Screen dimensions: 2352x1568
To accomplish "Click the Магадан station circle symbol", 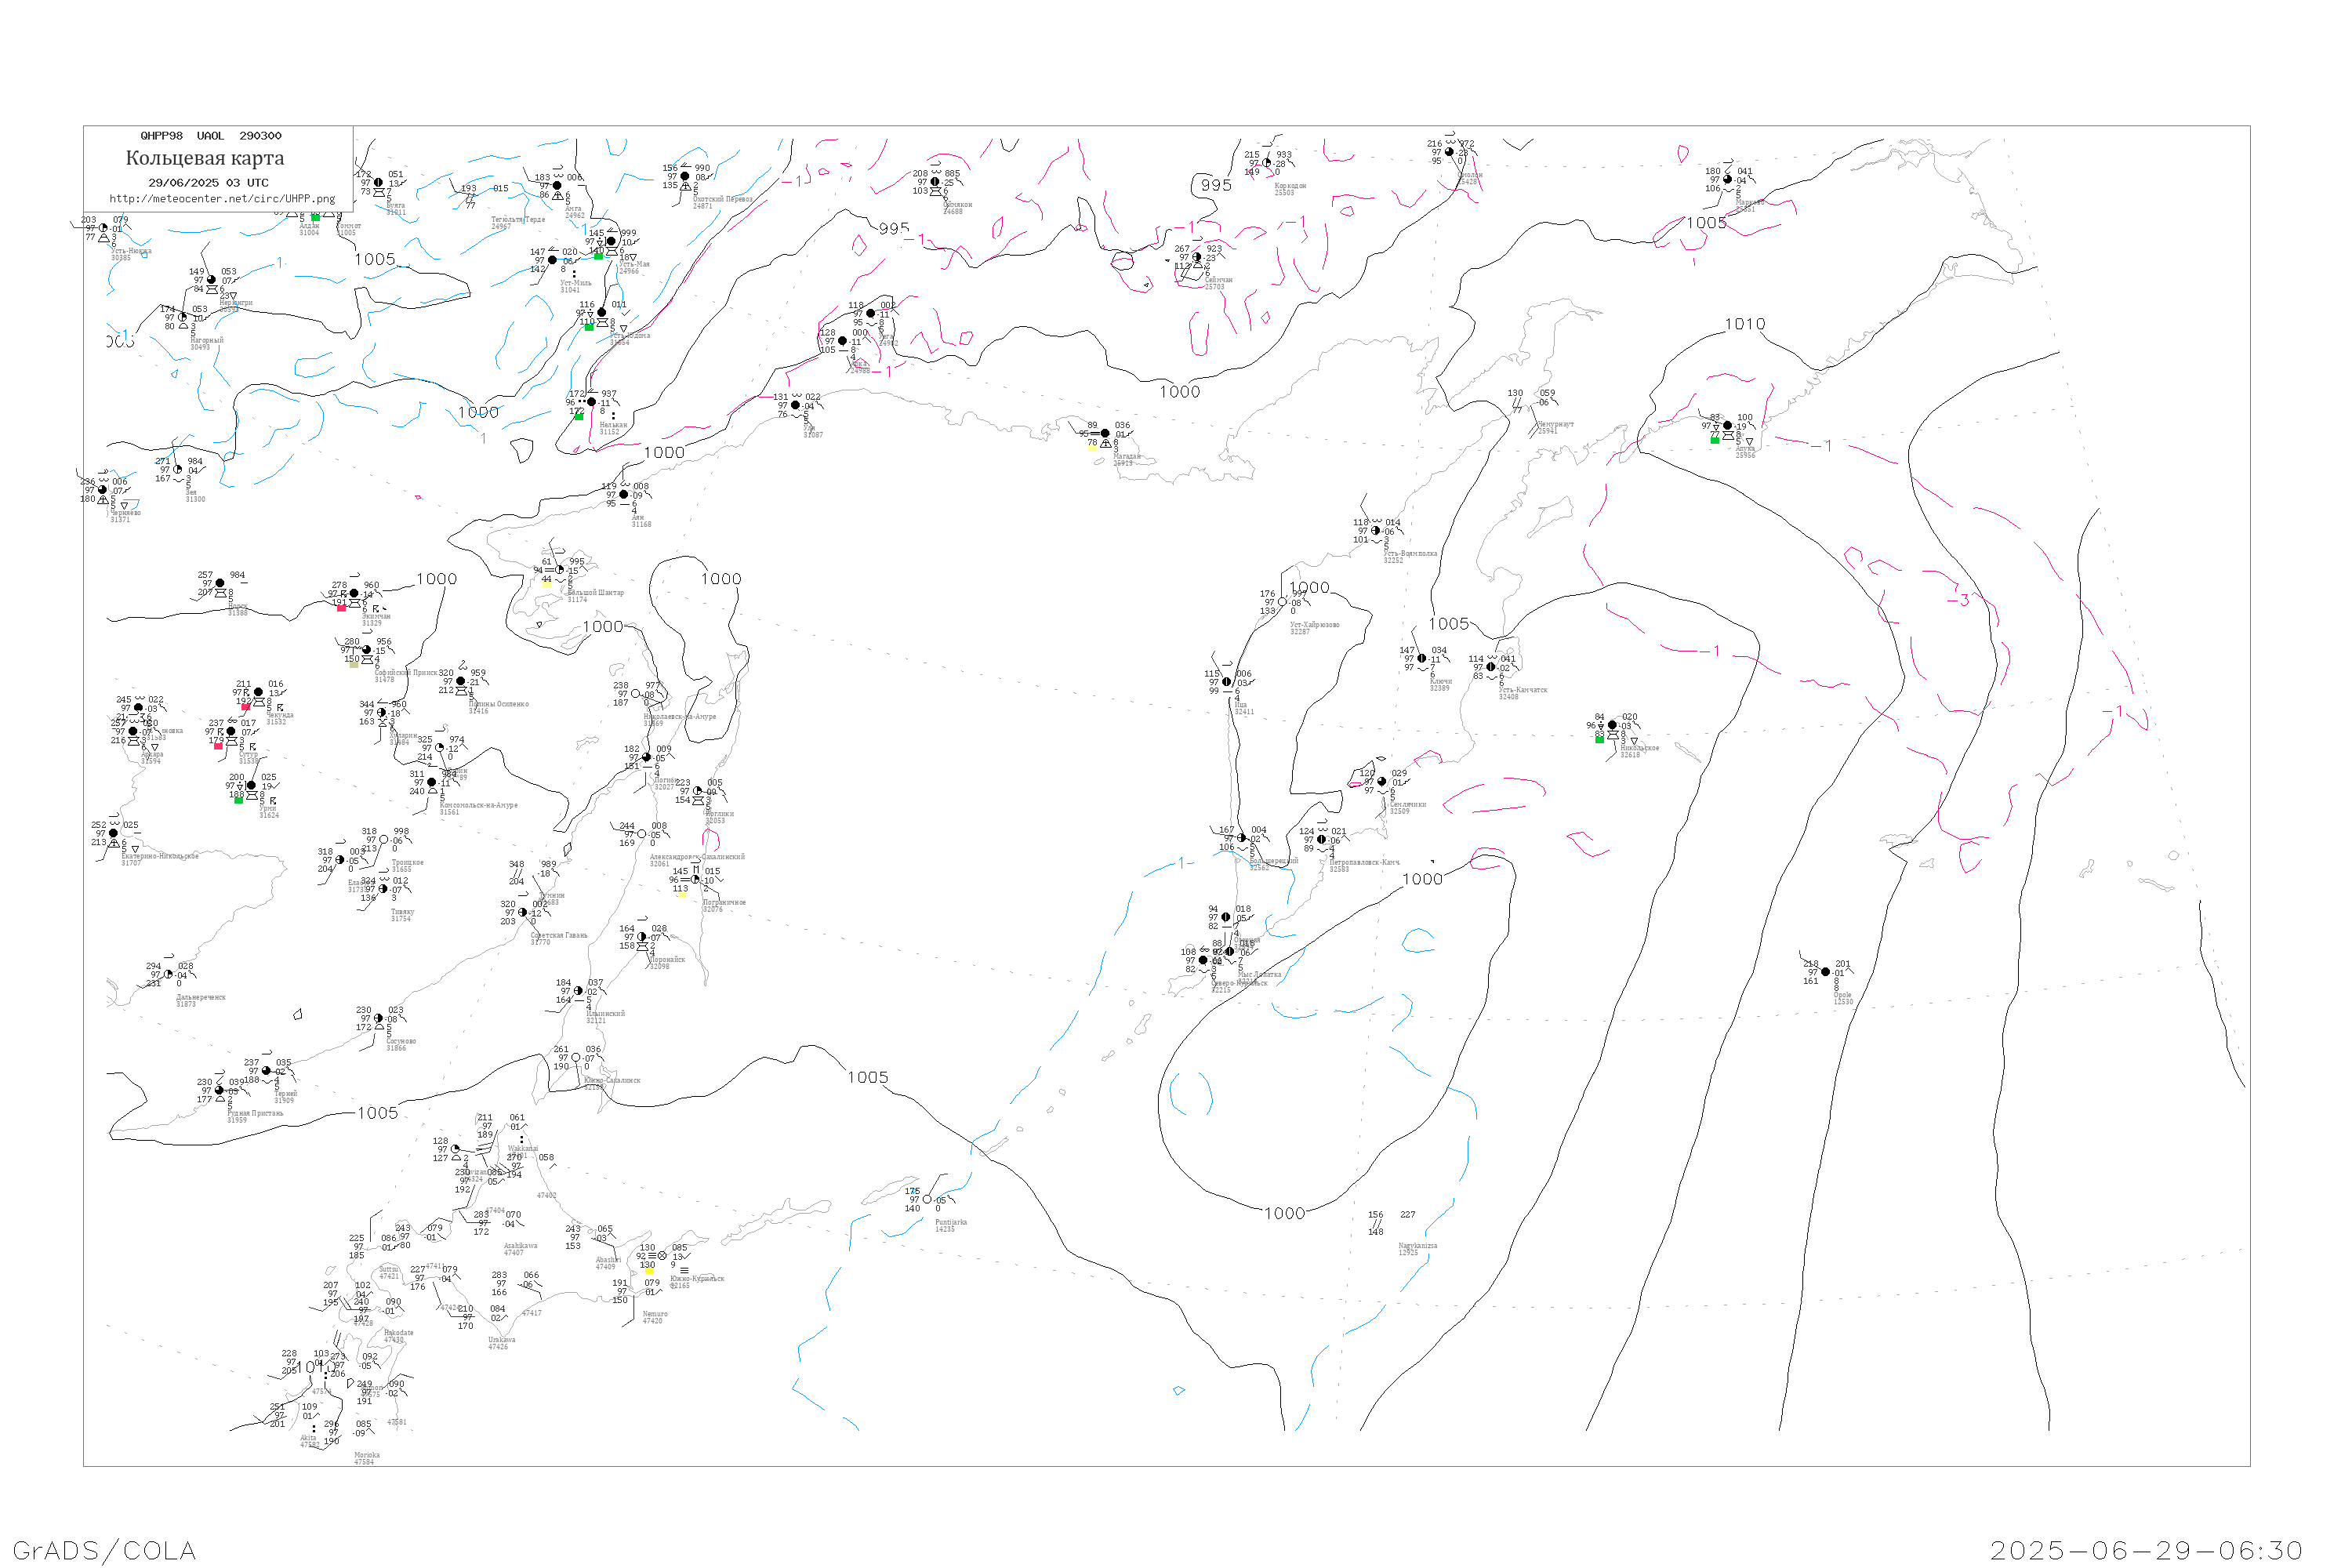I will (x=1105, y=434).
